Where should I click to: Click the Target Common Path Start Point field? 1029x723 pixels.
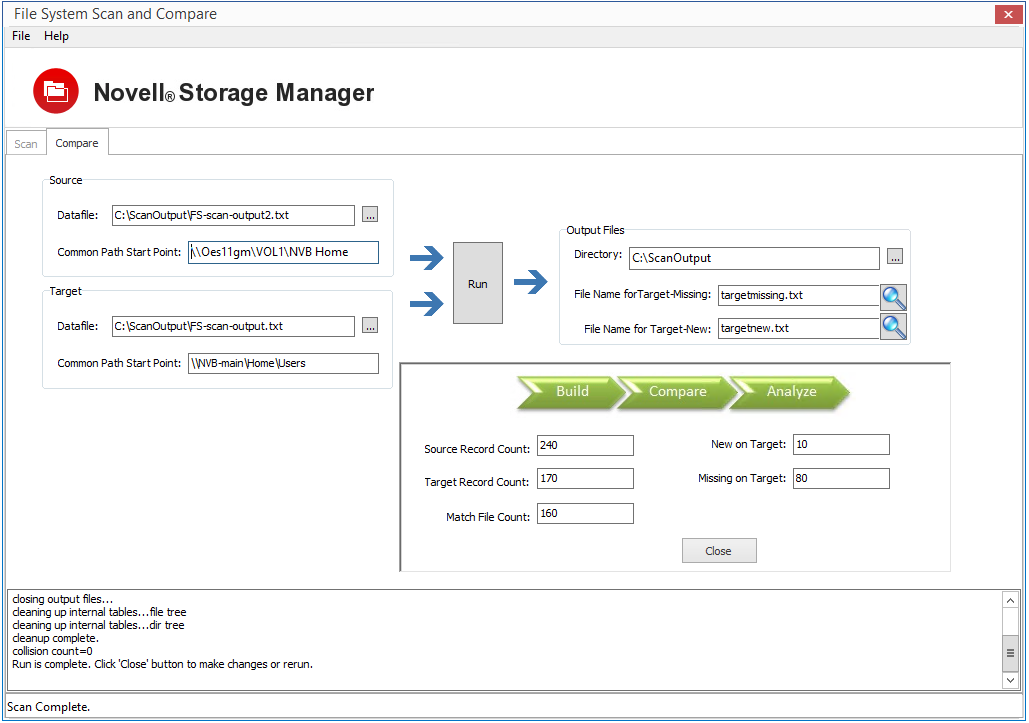point(283,363)
